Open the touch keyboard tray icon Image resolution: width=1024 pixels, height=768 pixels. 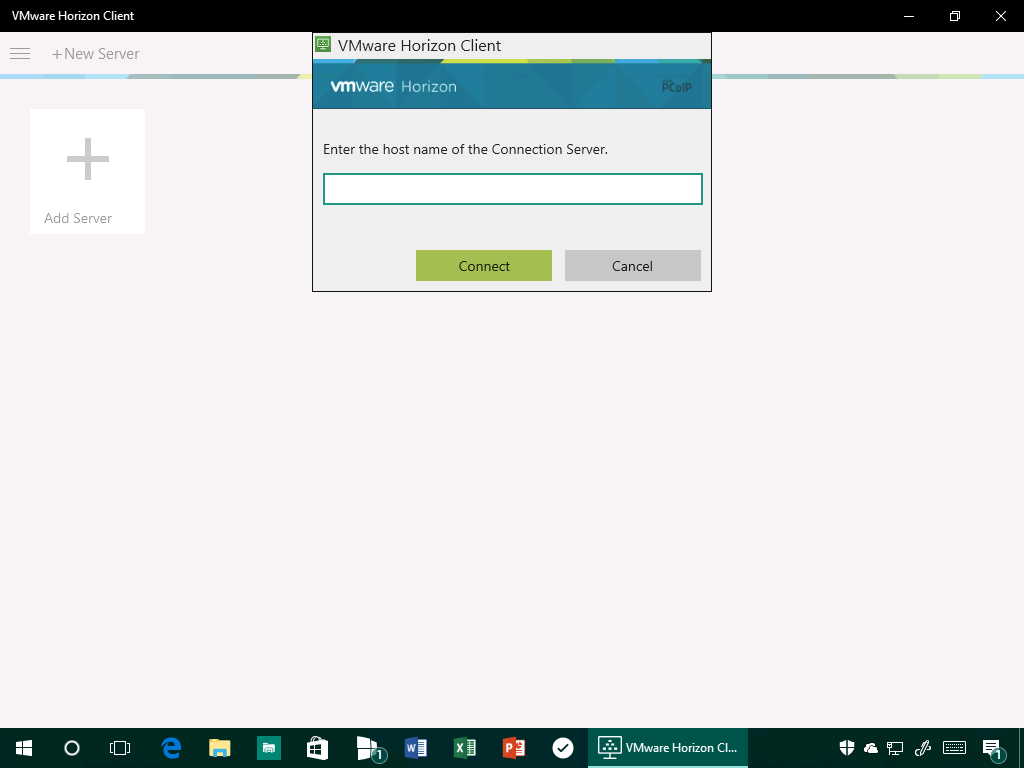[955, 748]
